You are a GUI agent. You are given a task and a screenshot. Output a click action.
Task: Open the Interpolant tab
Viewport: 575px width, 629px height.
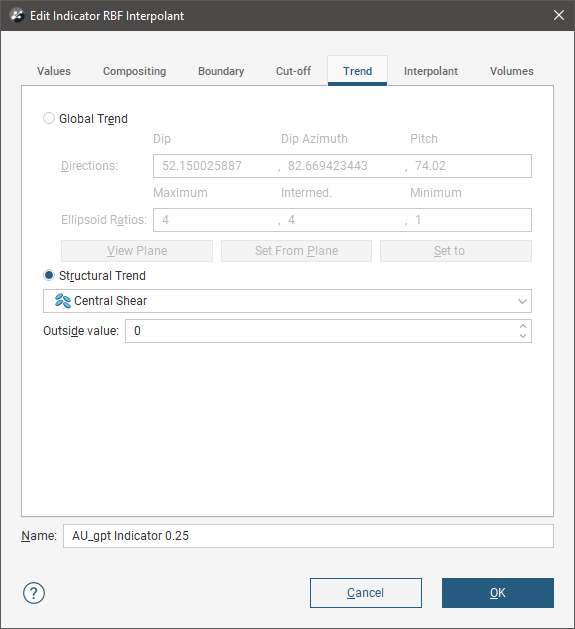coord(431,71)
